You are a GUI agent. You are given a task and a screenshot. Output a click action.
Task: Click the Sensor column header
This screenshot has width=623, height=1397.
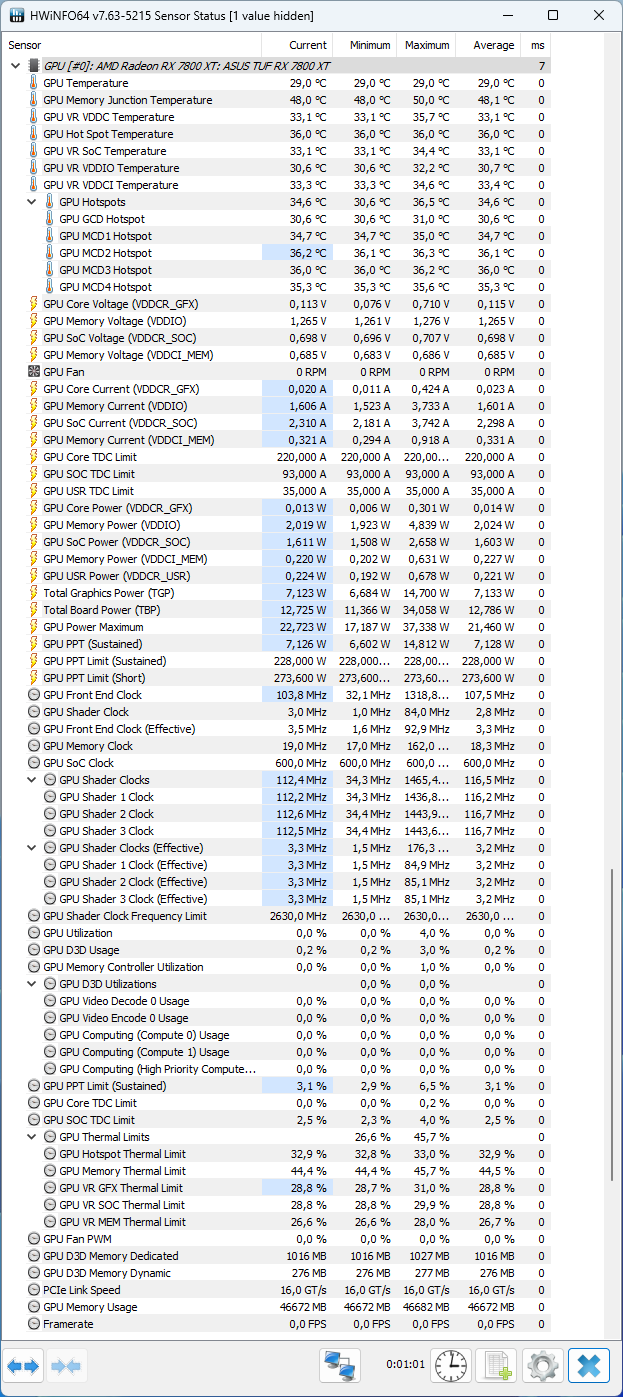(x=132, y=45)
